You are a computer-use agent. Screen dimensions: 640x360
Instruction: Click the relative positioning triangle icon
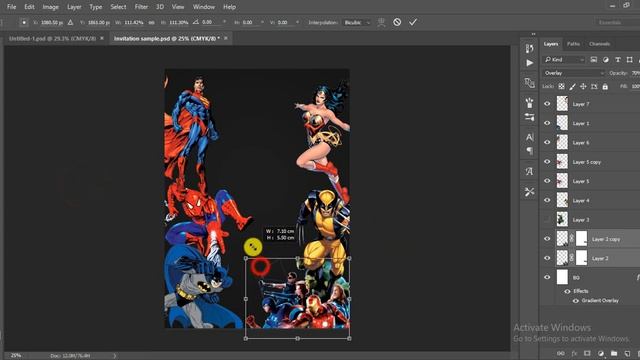(x=70, y=22)
